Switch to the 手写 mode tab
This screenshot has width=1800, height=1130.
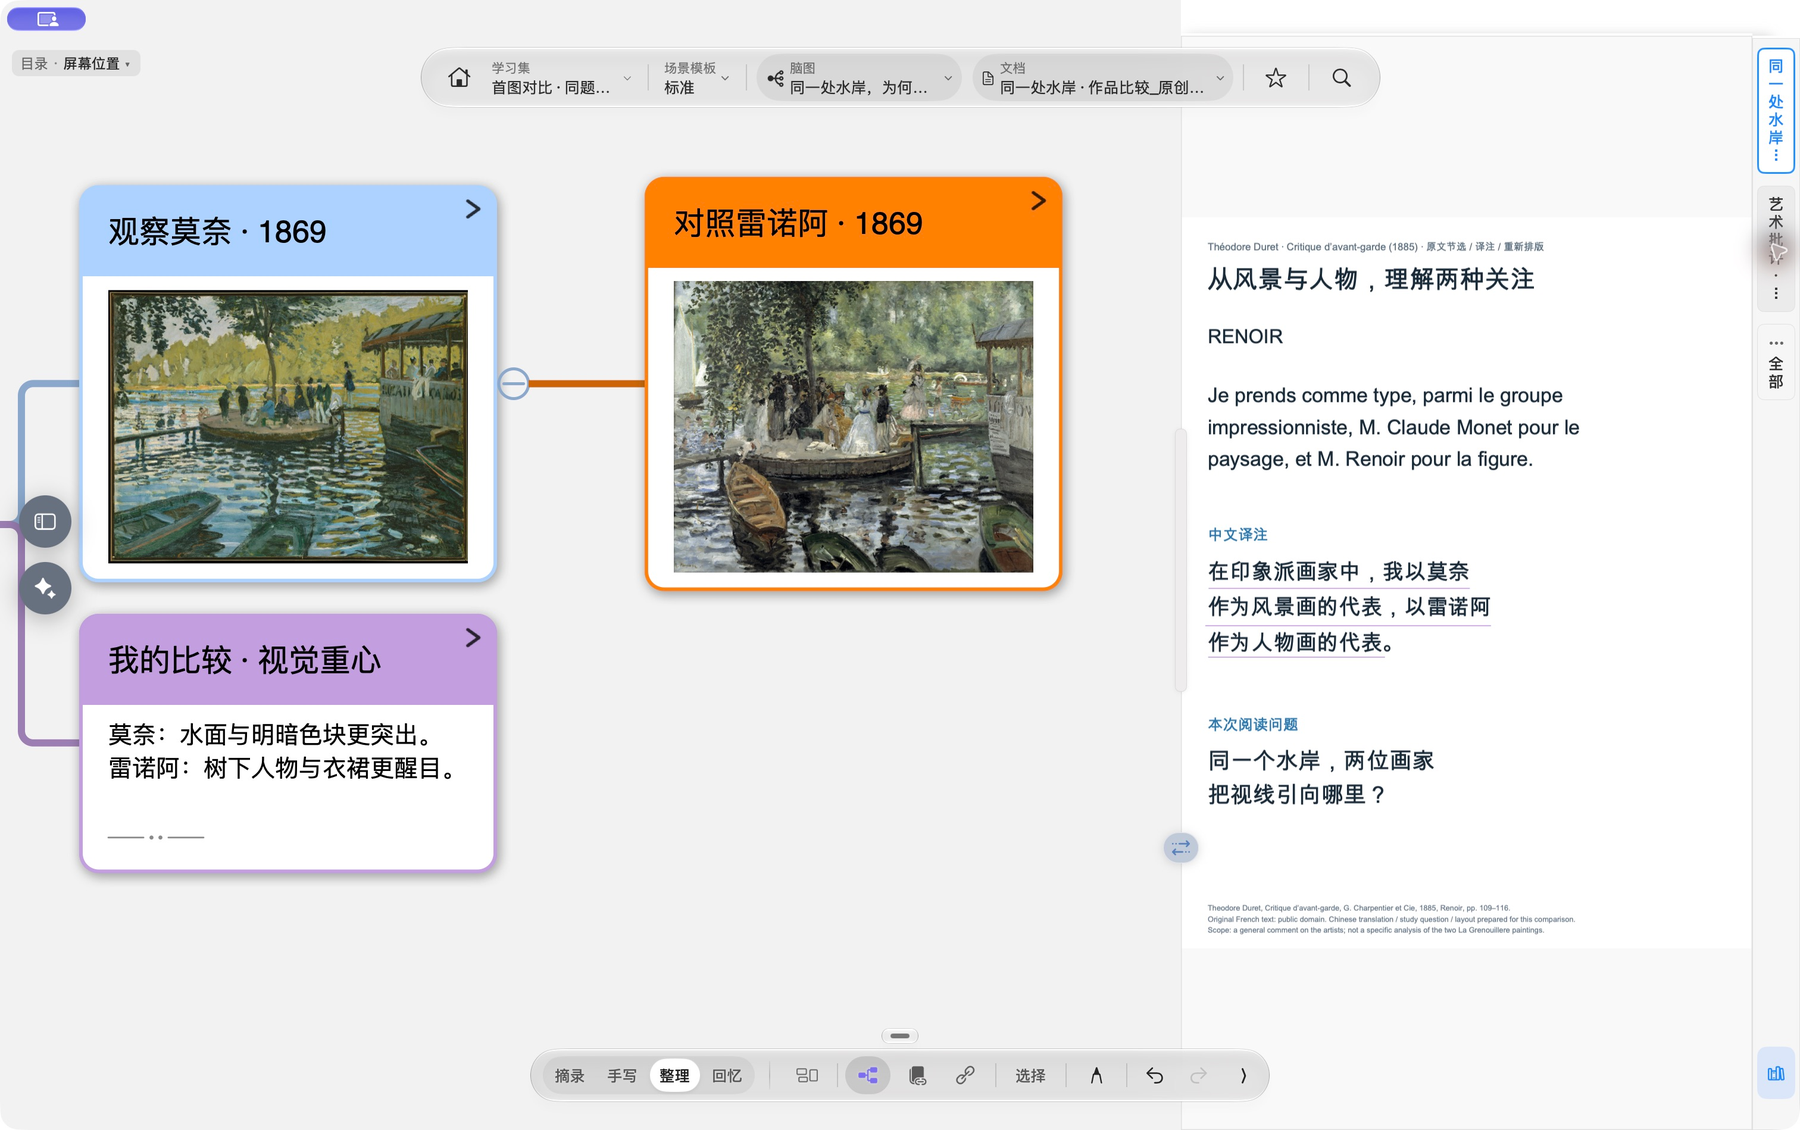622,1076
